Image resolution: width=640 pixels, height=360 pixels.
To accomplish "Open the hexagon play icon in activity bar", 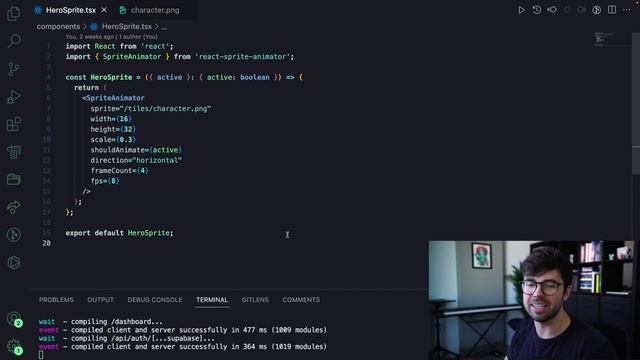I will click(x=13, y=262).
